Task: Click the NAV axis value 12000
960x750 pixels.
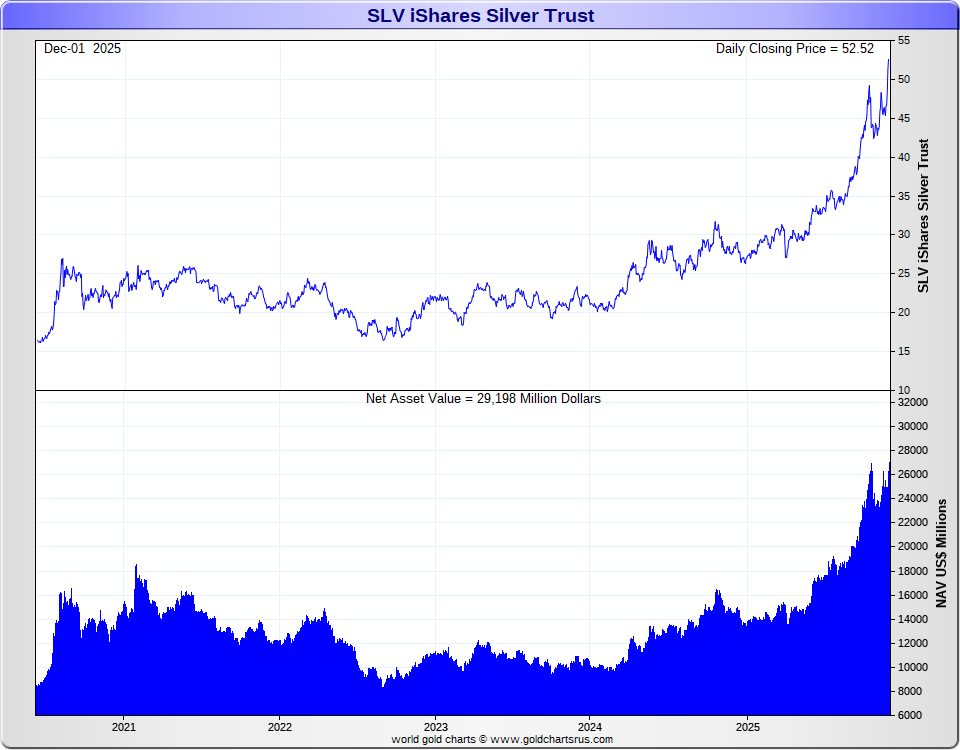Action: point(912,643)
